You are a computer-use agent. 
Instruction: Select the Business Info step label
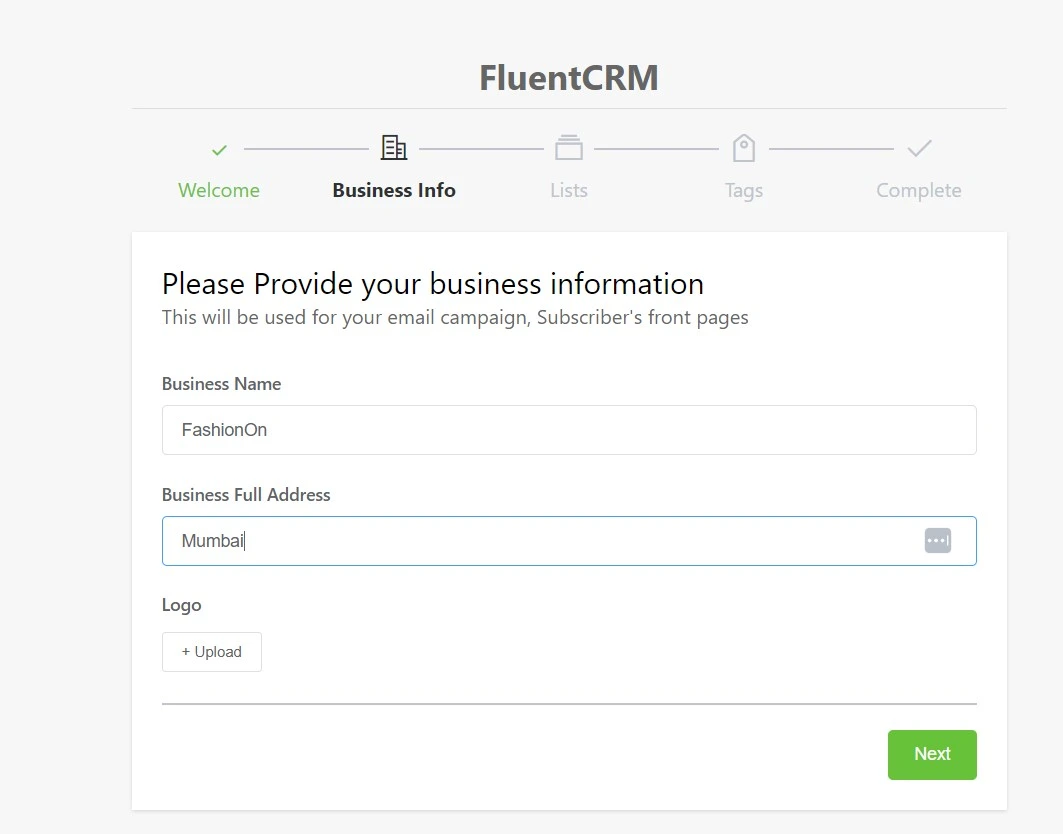(x=394, y=191)
